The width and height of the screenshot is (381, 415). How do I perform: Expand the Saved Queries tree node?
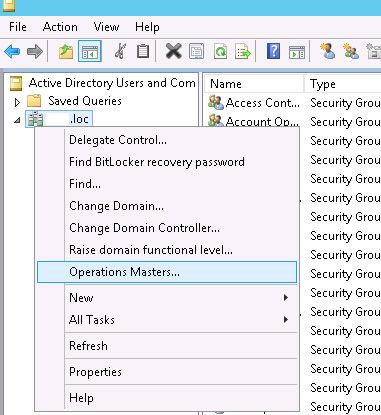point(17,102)
